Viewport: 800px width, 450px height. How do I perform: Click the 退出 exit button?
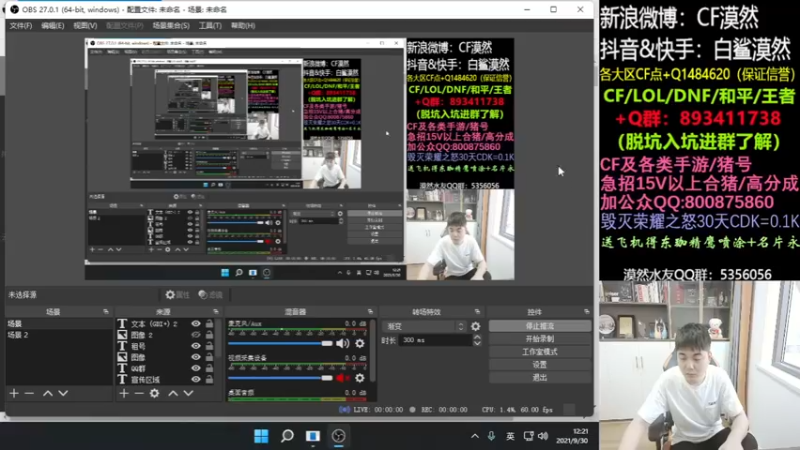(540, 378)
